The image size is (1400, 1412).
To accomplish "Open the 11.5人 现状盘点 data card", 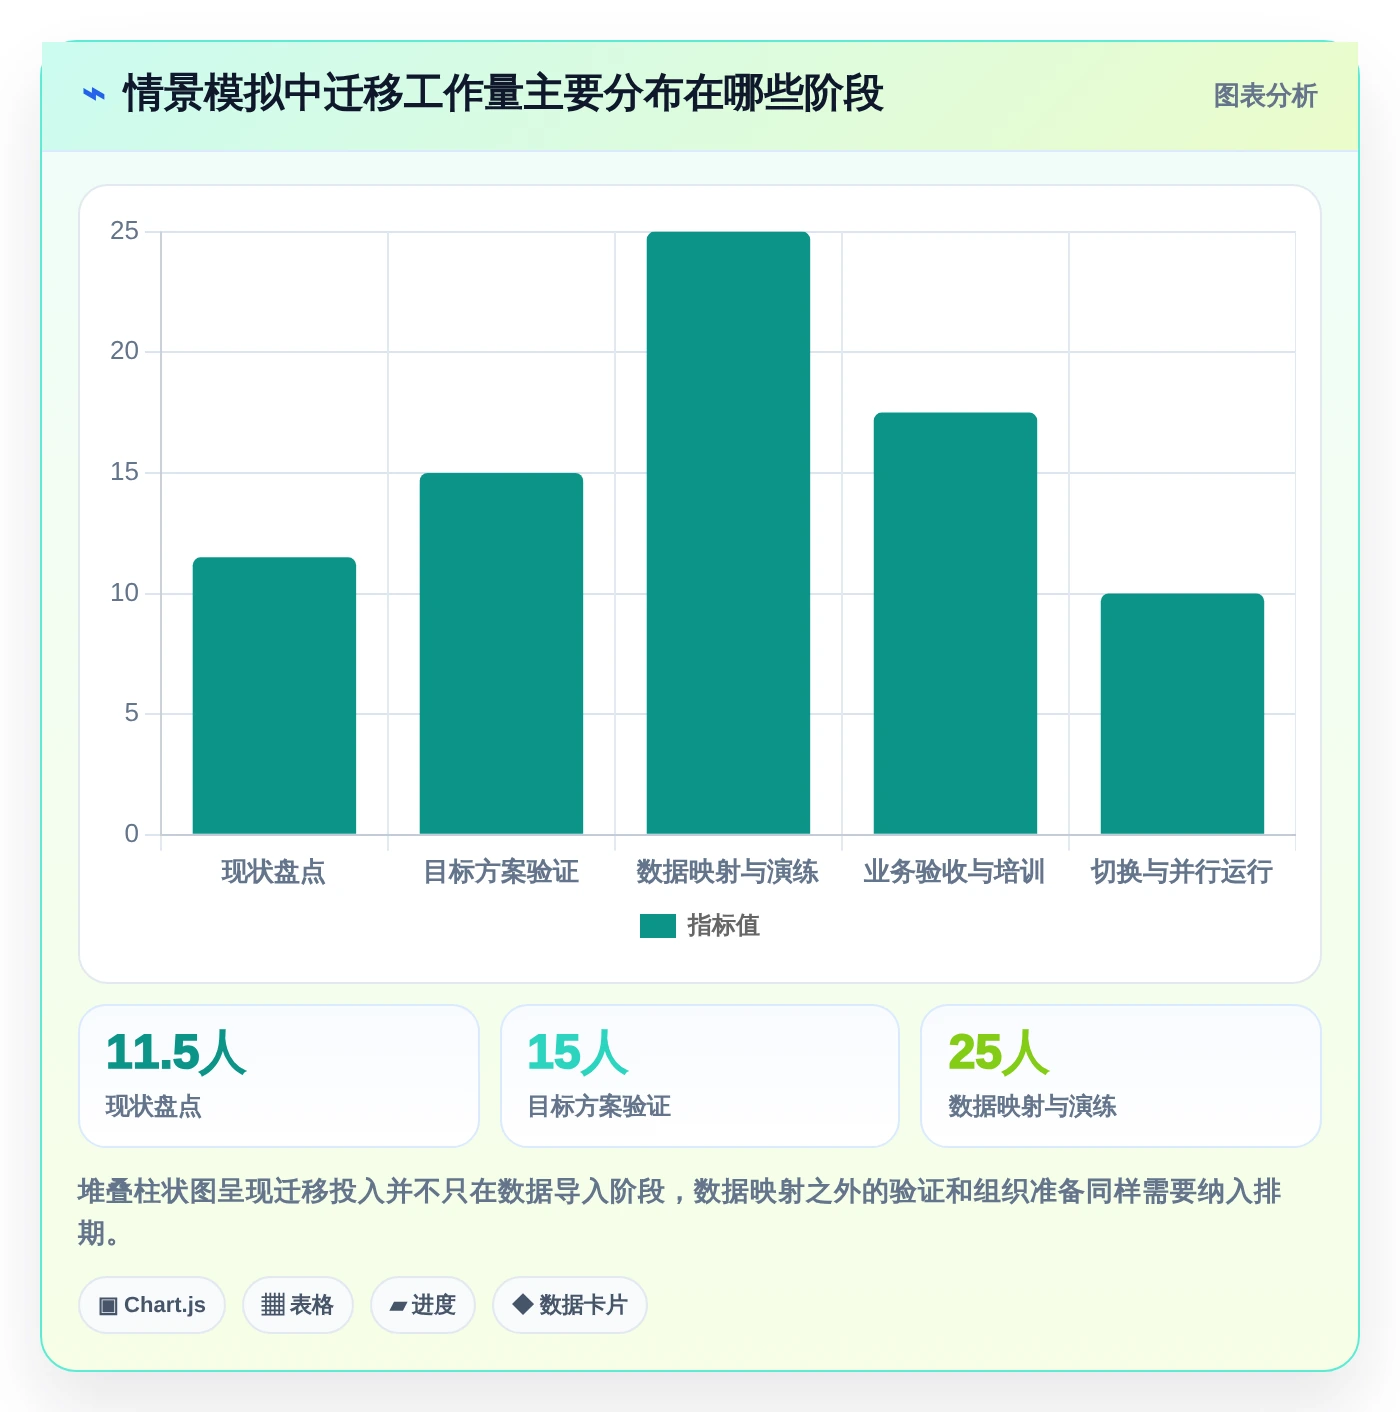I will tap(279, 1076).
